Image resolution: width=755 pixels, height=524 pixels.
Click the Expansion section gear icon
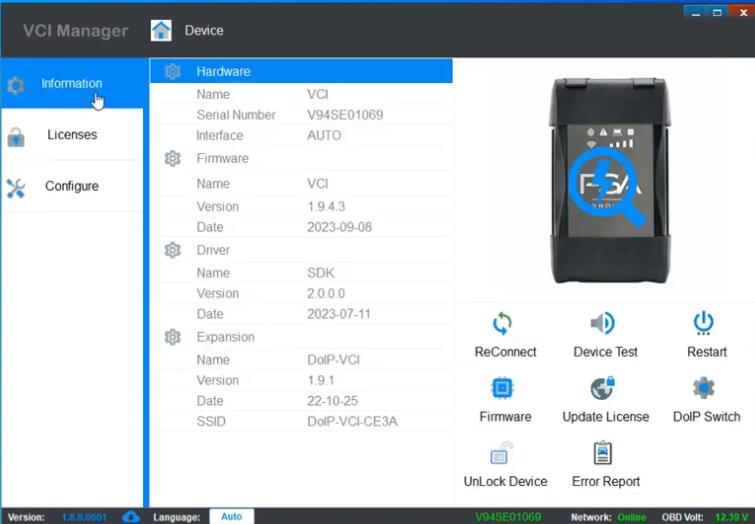(x=172, y=337)
